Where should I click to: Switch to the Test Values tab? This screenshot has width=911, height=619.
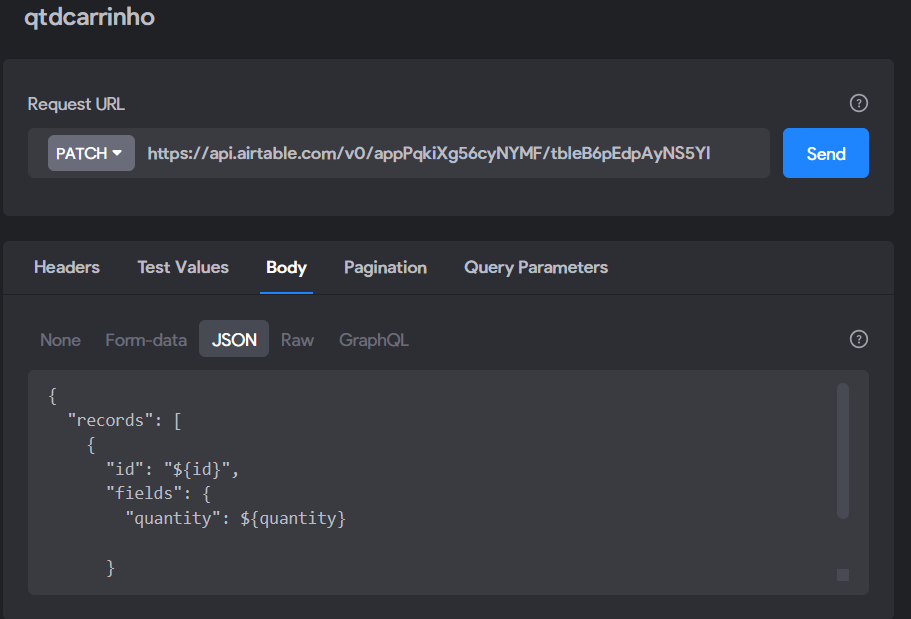pos(183,267)
